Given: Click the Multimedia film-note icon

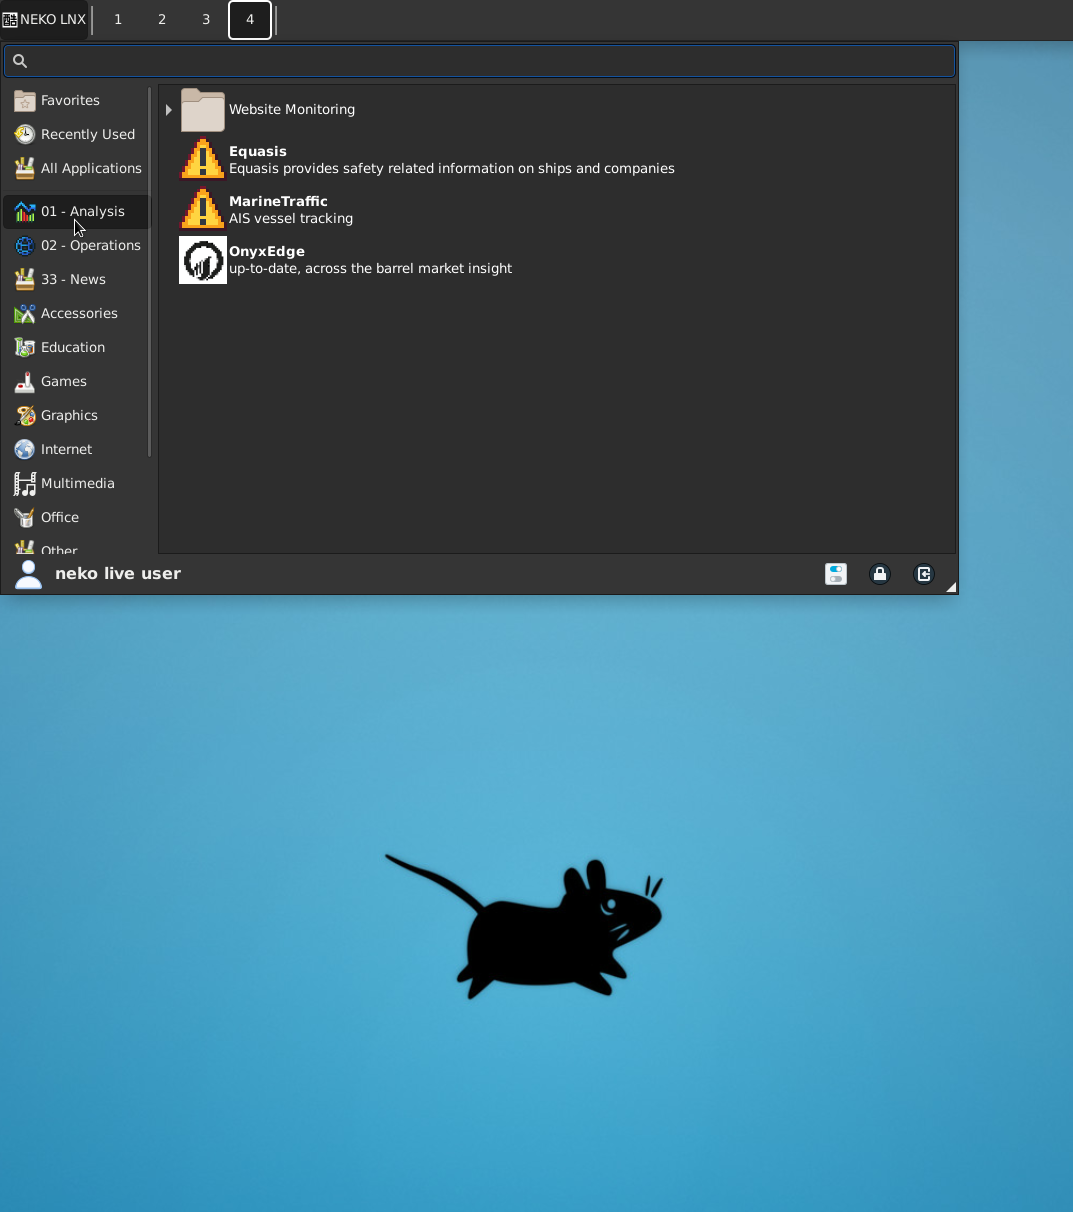Looking at the screenshot, I should tap(25, 483).
